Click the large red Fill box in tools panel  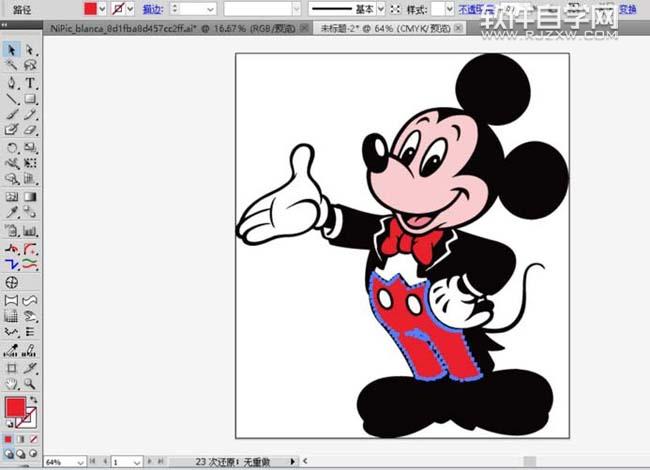tap(15, 407)
